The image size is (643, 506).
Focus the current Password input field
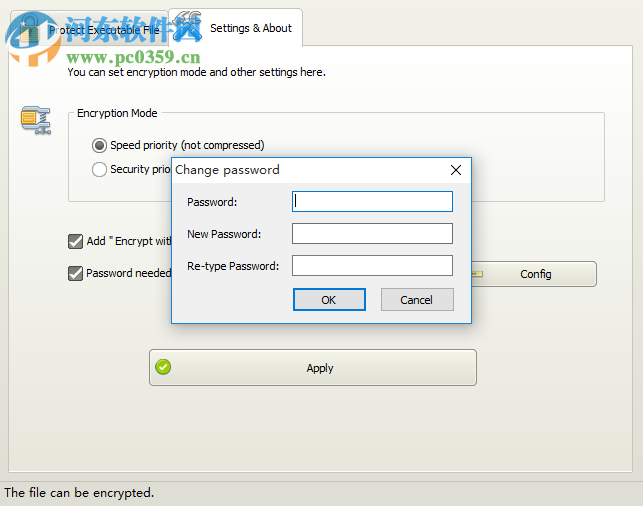pos(372,202)
